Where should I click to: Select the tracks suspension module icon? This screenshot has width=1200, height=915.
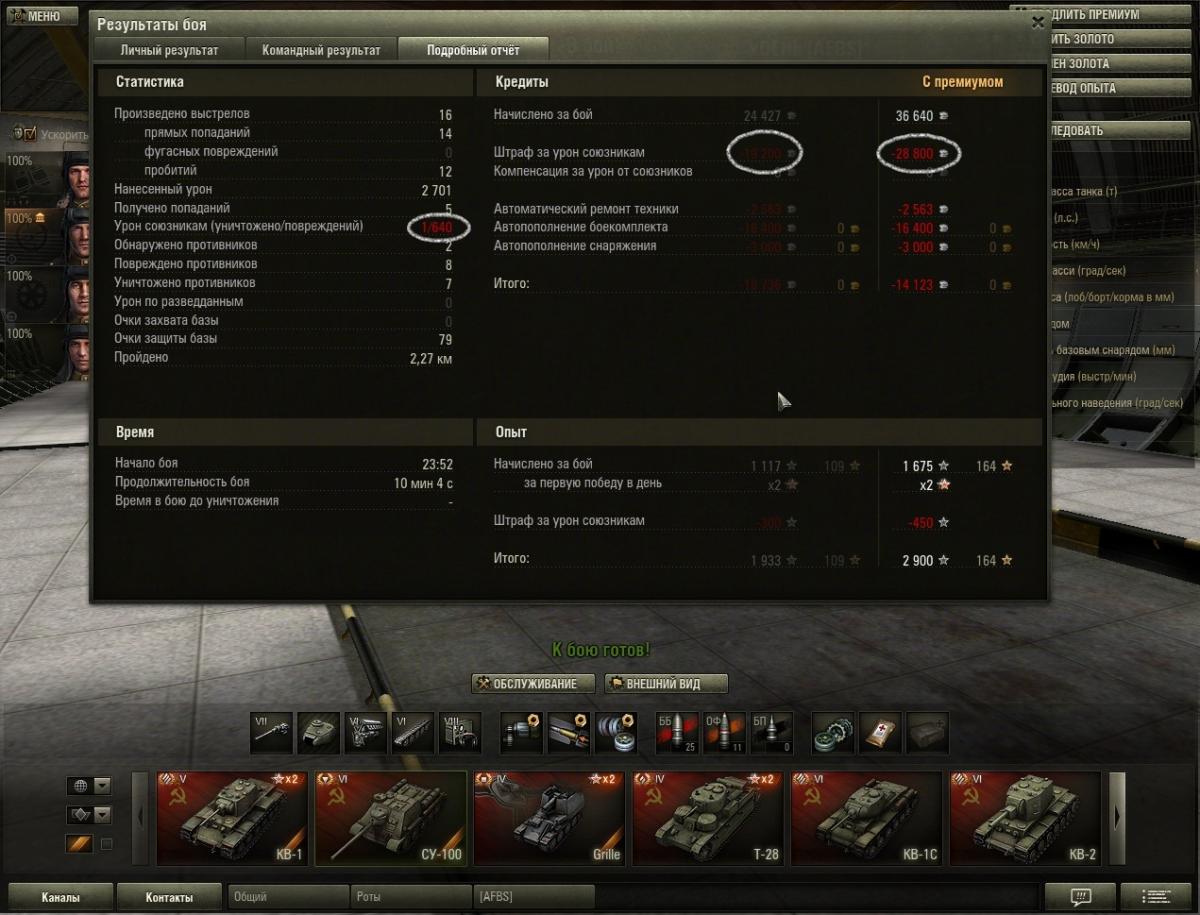pyautogui.click(x=413, y=732)
